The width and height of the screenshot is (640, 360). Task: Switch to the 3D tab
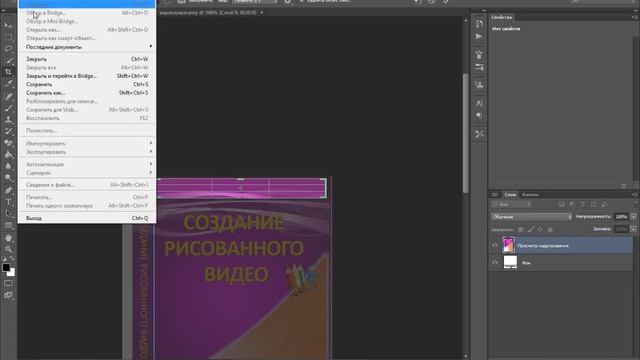click(x=494, y=195)
